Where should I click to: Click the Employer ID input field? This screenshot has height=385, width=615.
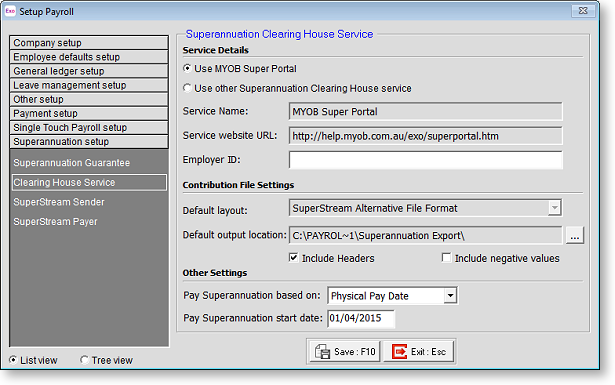point(426,160)
